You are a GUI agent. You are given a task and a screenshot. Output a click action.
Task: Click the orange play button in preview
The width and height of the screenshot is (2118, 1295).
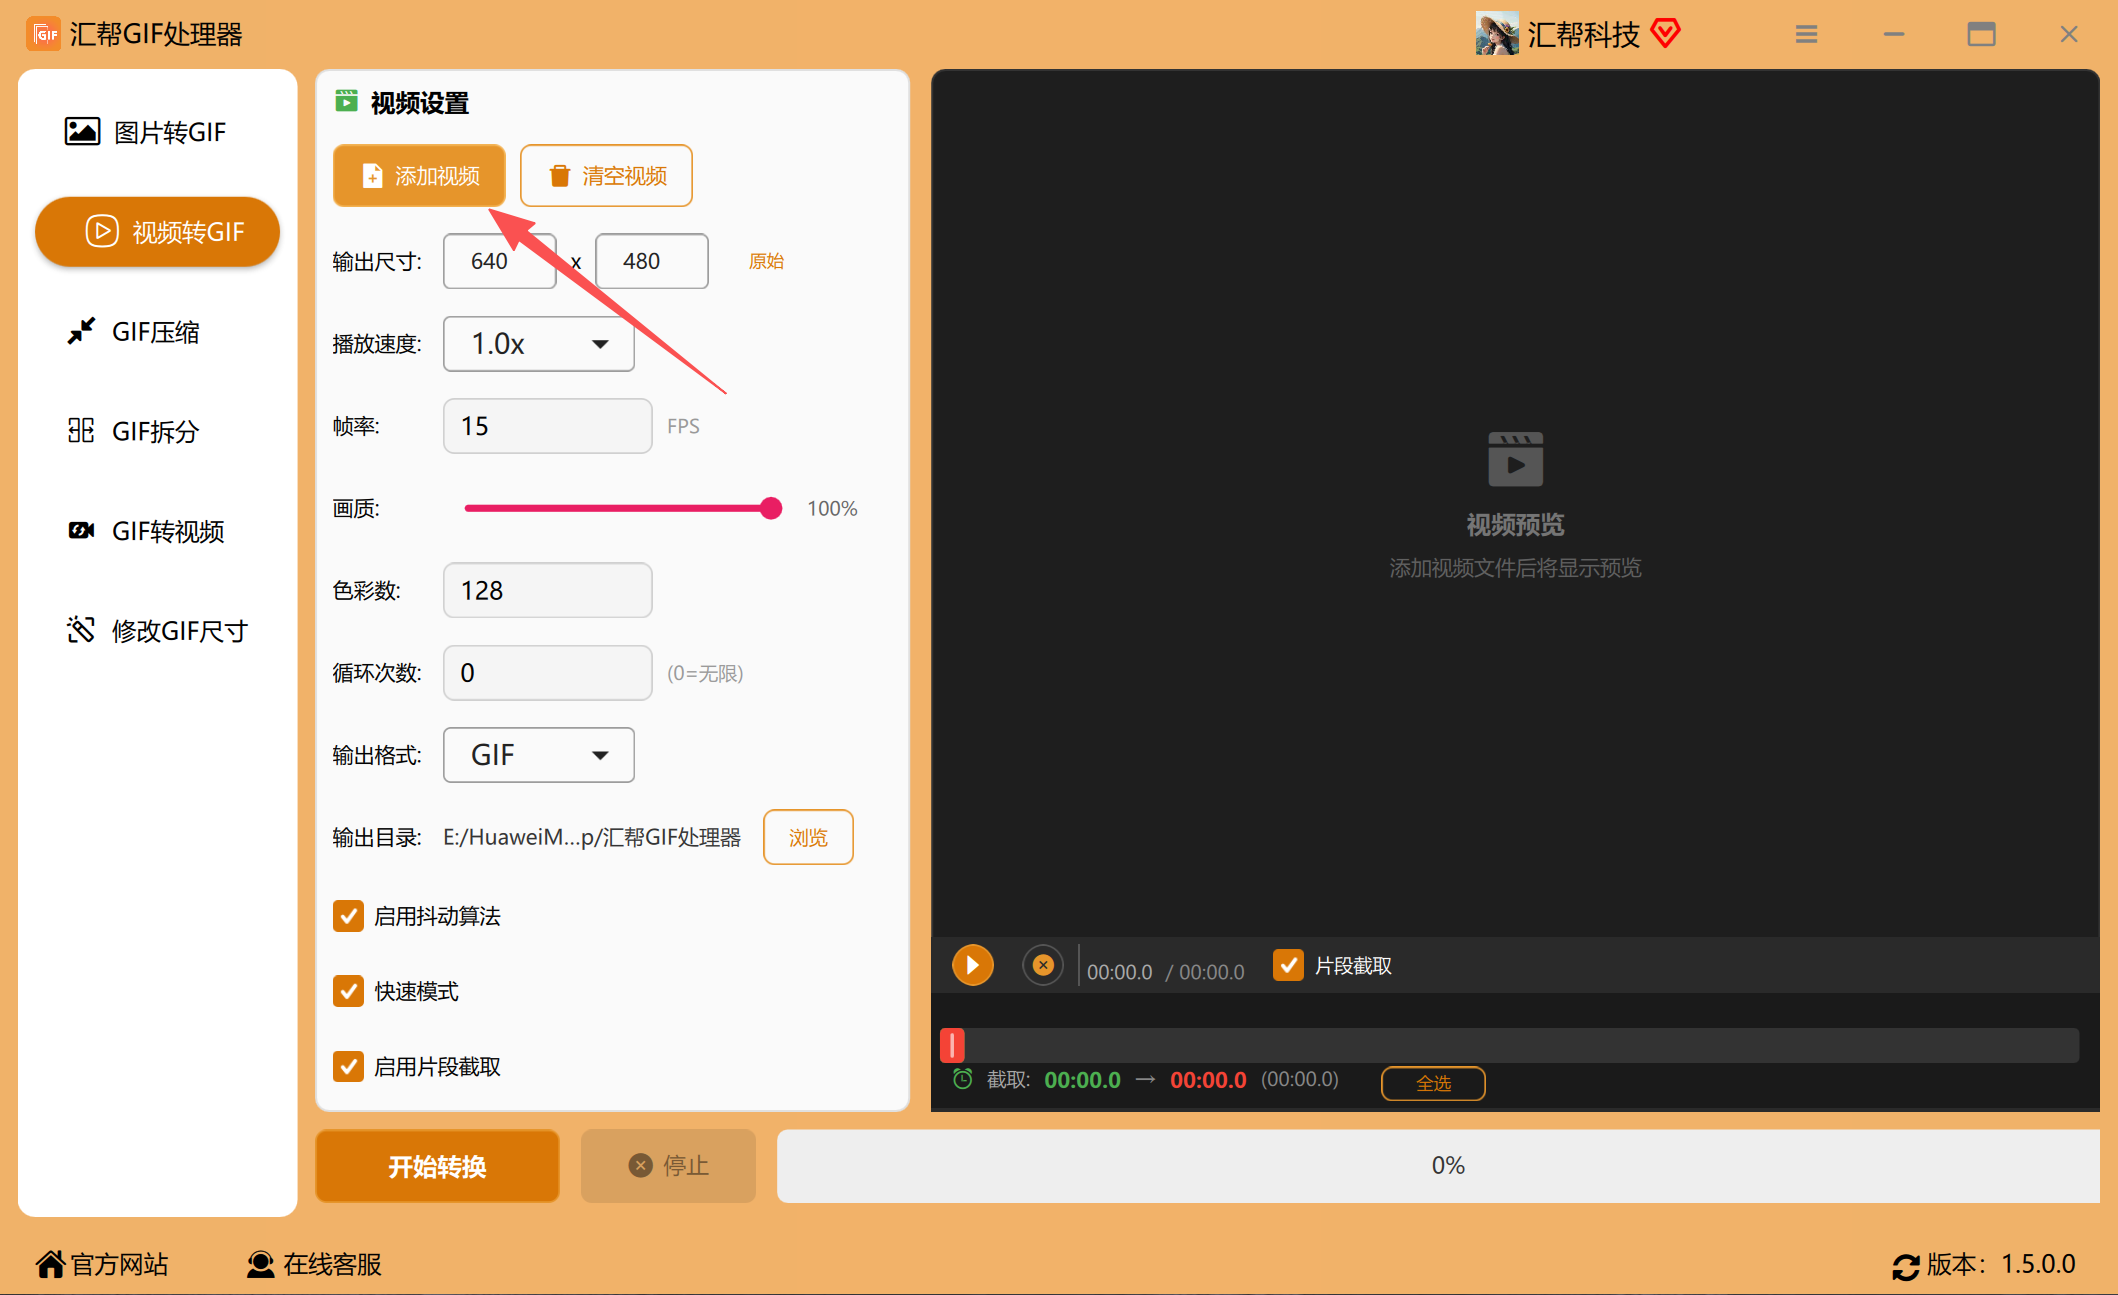[972, 965]
